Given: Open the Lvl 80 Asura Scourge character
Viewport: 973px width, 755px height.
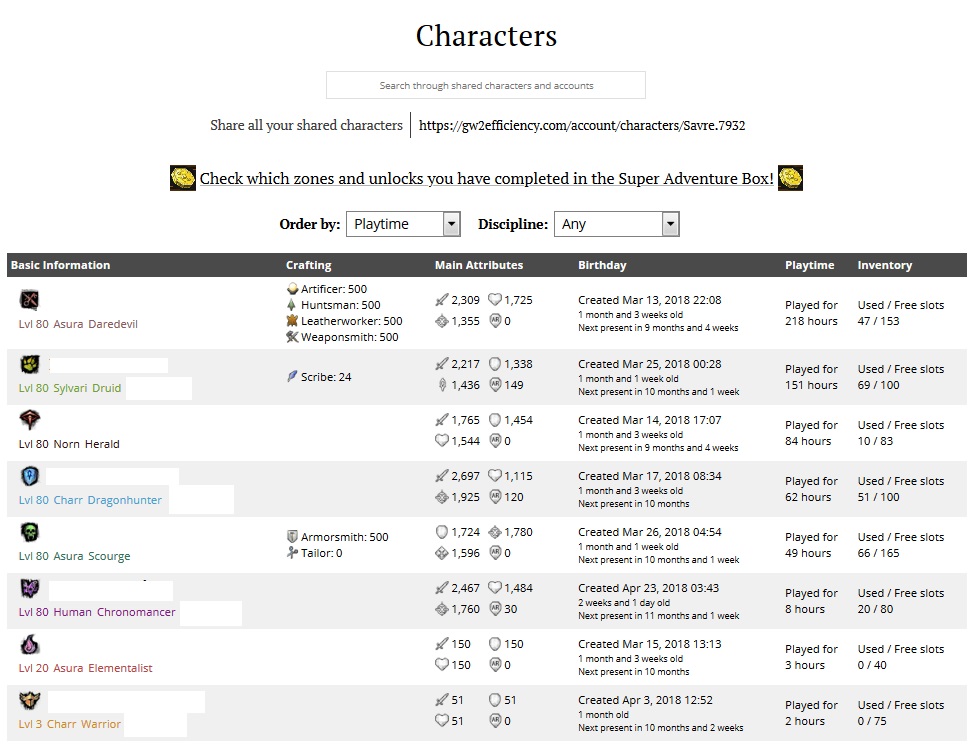Looking at the screenshot, I should click(x=74, y=556).
